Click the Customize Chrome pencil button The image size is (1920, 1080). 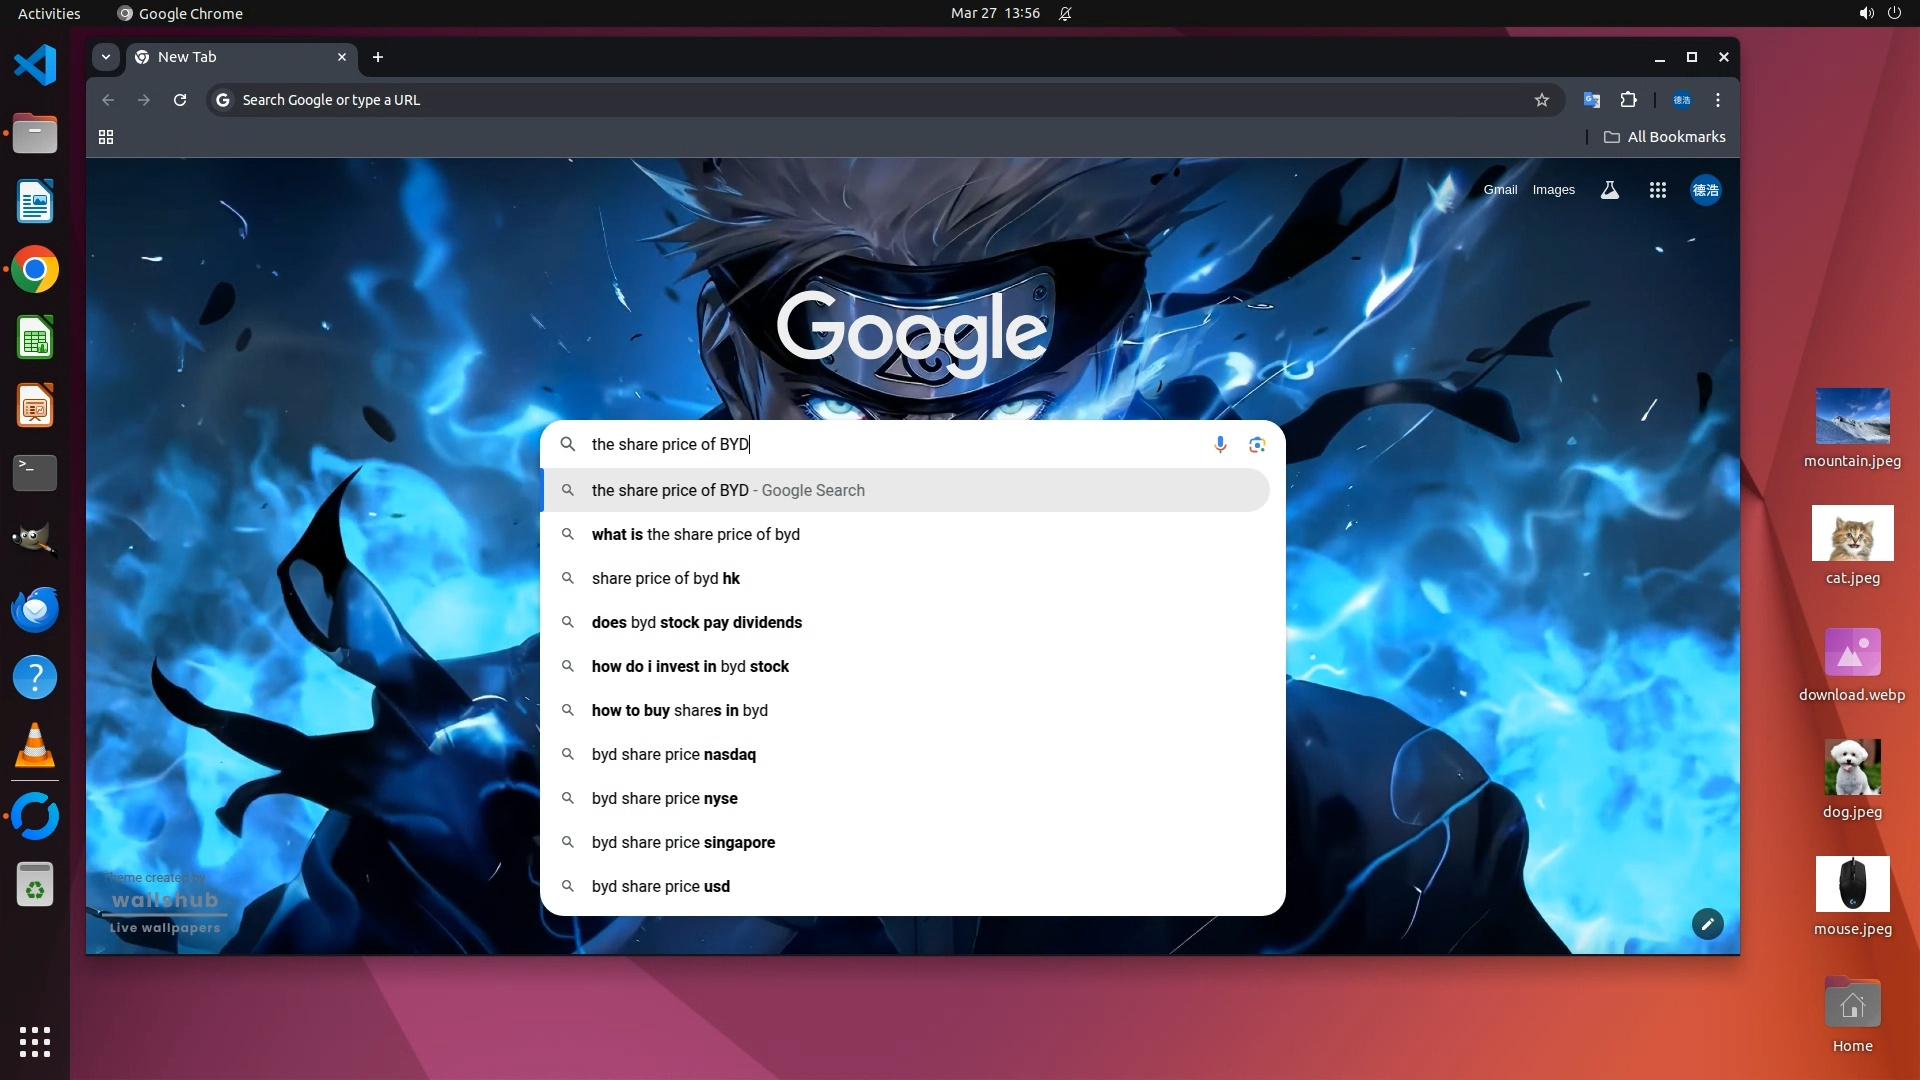[1707, 924]
